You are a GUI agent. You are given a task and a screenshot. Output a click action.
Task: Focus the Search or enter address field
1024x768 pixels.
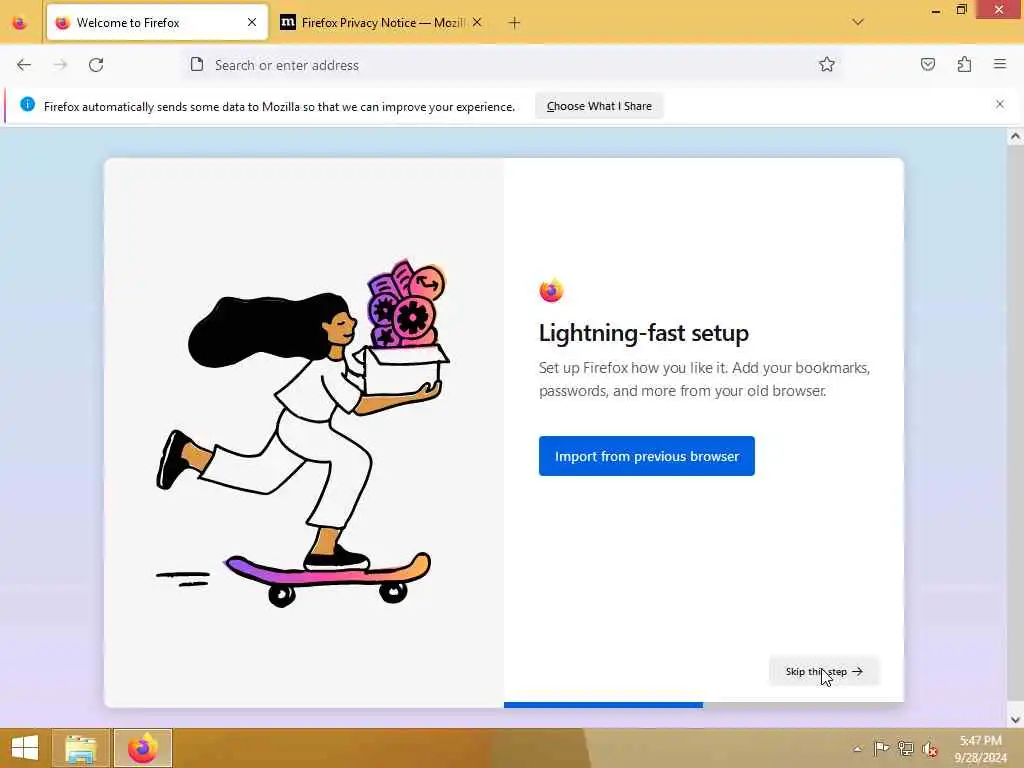513,65
